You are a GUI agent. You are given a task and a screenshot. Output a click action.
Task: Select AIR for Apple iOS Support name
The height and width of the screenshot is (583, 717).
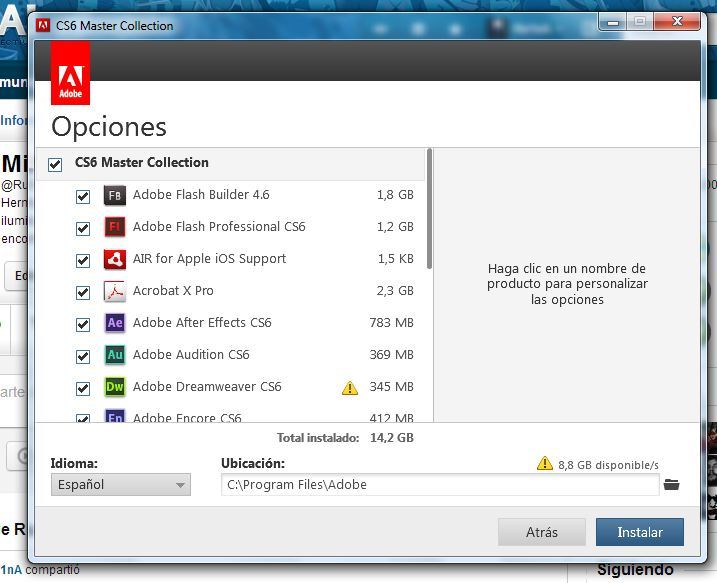coord(209,259)
